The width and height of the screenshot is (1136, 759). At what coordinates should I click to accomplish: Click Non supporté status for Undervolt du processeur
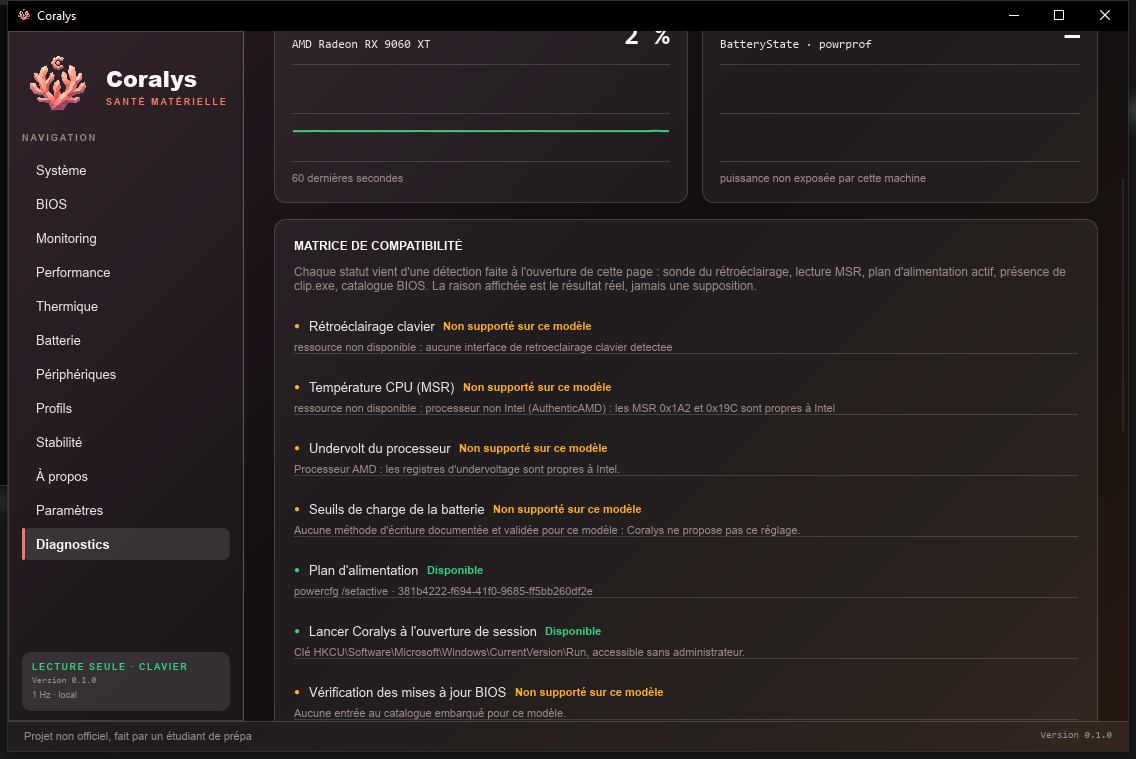click(532, 448)
